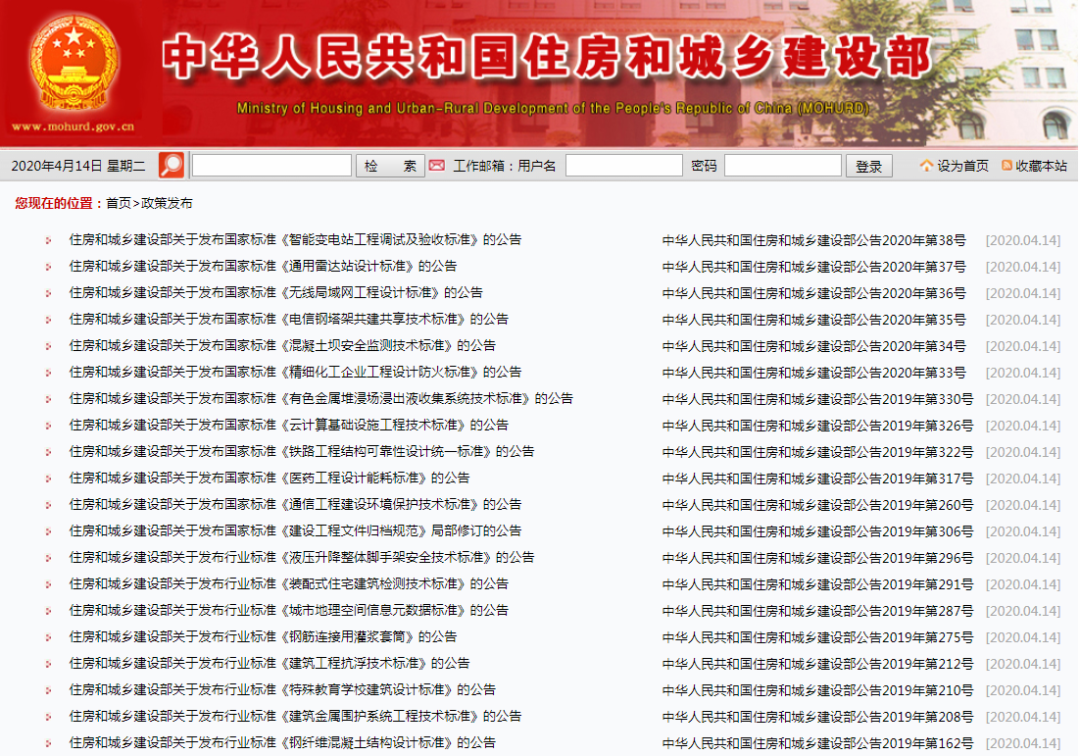Viewport: 1080px width, 756px height.
Task: Go to 首页 in the breadcrumb
Action: pos(118,203)
